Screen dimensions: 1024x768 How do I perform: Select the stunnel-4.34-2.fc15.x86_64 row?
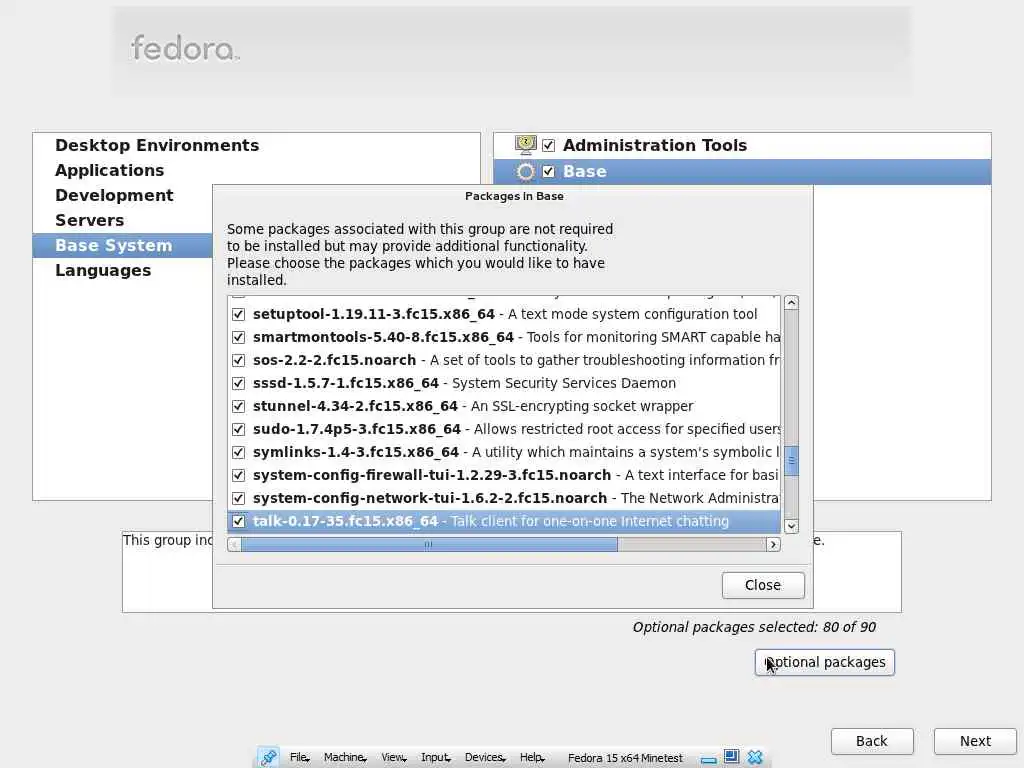[504, 406]
